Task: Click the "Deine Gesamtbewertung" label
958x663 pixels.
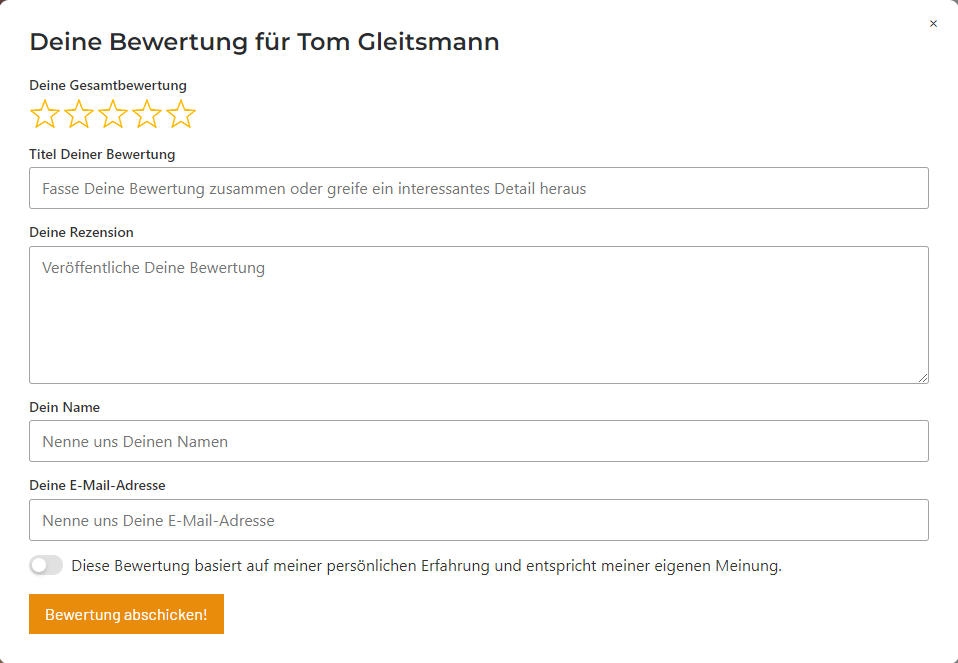Action: click(108, 86)
